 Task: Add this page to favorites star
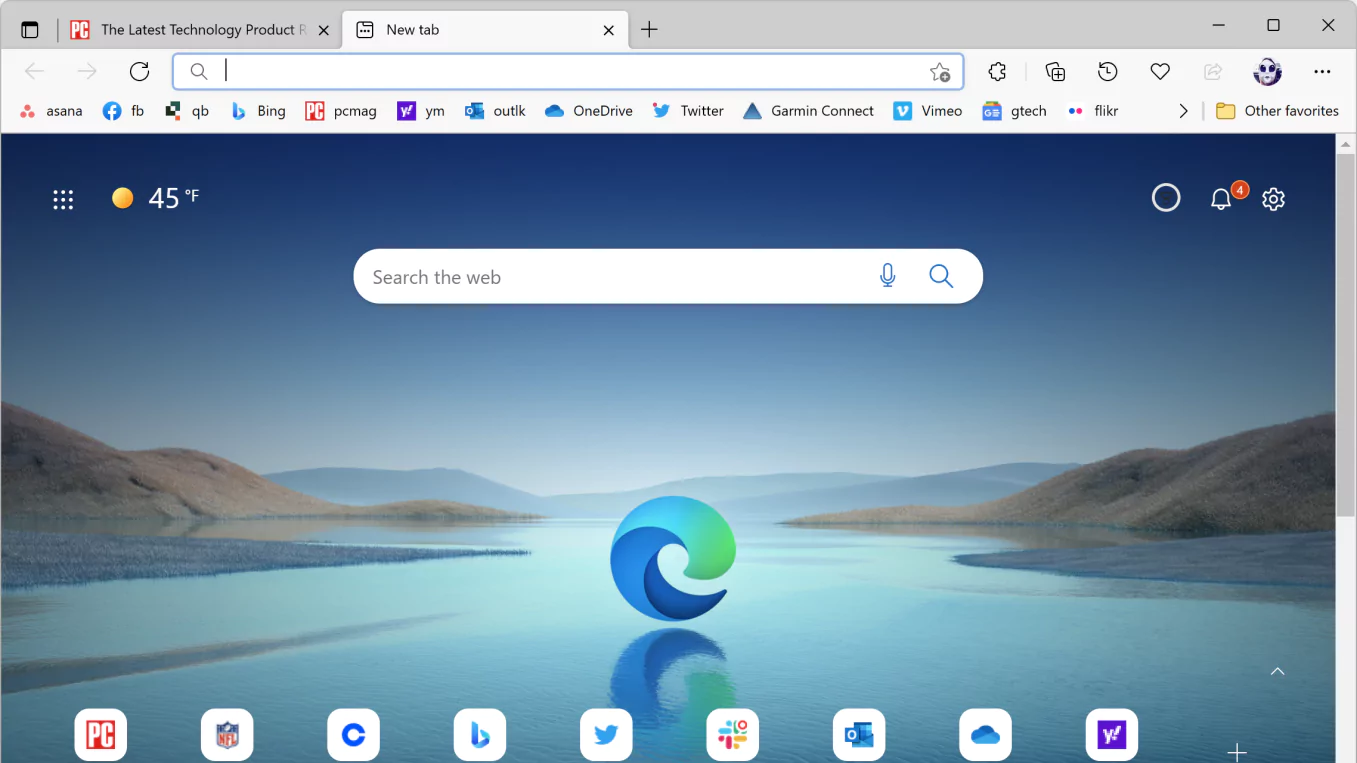940,71
